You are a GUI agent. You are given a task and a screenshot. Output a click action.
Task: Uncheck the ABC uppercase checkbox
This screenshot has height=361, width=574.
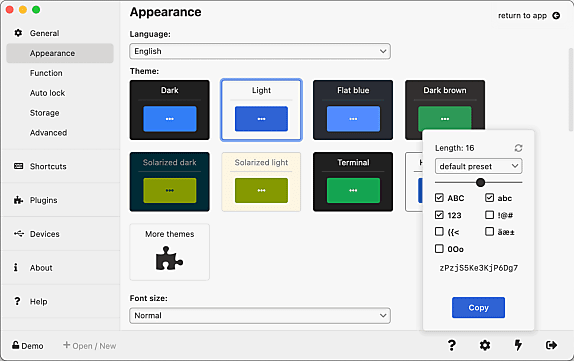click(x=439, y=198)
